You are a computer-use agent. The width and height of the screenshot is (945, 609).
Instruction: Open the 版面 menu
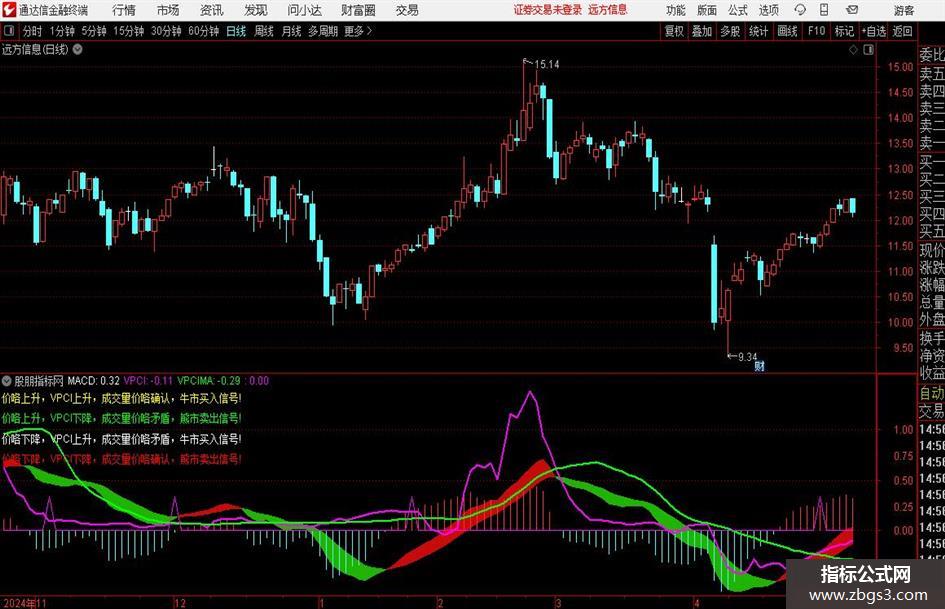coord(706,10)
